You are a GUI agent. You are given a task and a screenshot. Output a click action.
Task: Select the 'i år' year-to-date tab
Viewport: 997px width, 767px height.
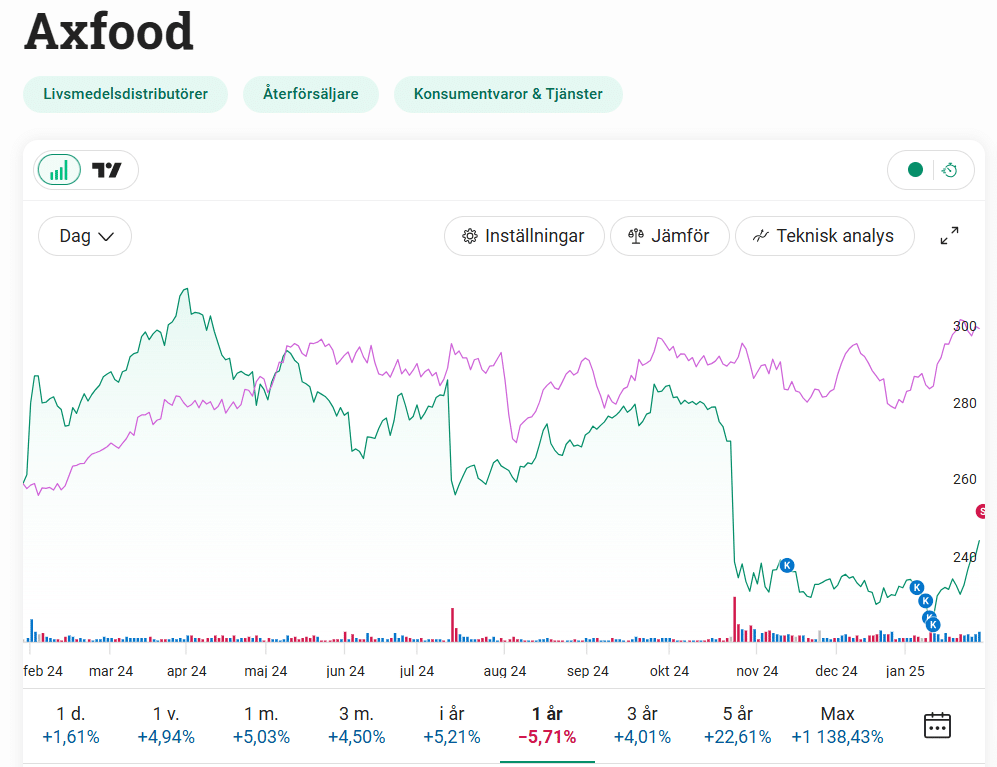[x=451, y=725]
